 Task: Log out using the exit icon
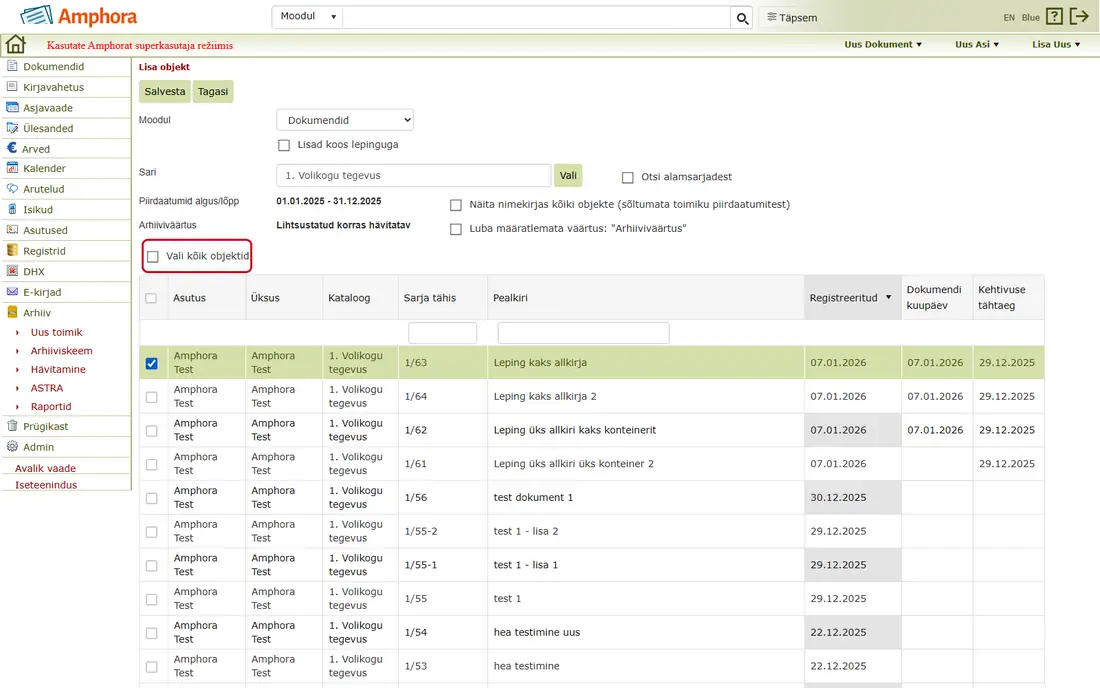point(1079,17)
